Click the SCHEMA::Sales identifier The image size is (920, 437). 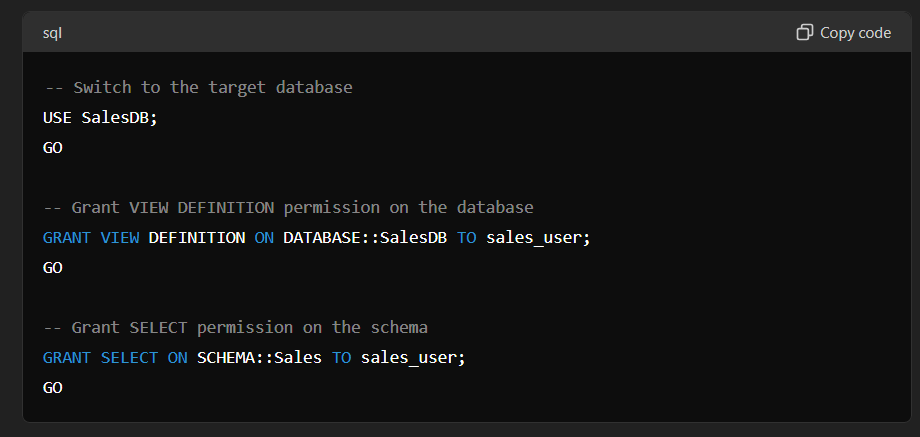pos(259,357)
